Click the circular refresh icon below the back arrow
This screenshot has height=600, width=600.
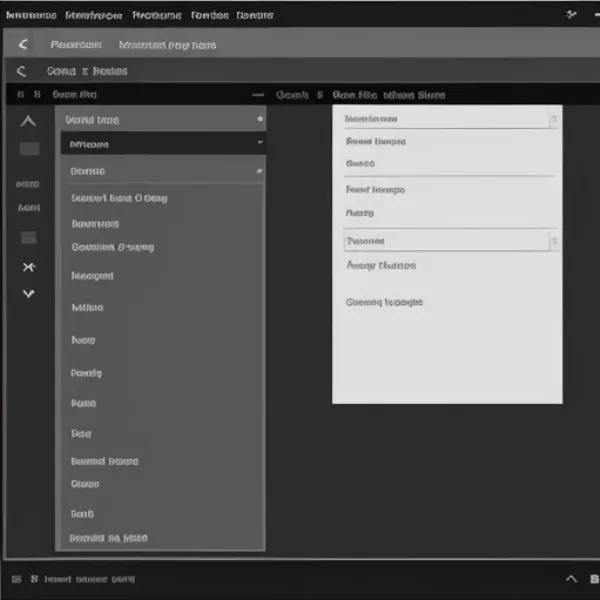tap(22, 71)
